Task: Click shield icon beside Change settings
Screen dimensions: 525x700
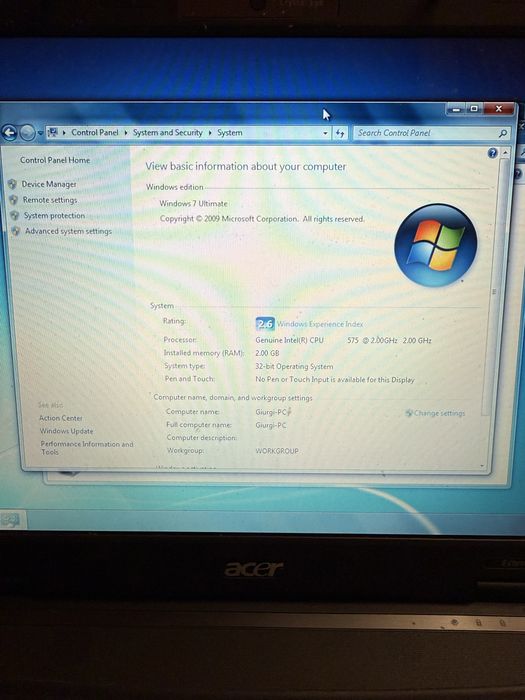Action: pos(408,413)
